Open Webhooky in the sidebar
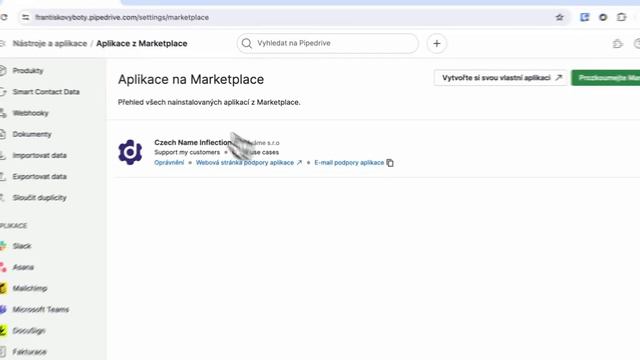The image size is (640, 360). (x=30, y=113)
